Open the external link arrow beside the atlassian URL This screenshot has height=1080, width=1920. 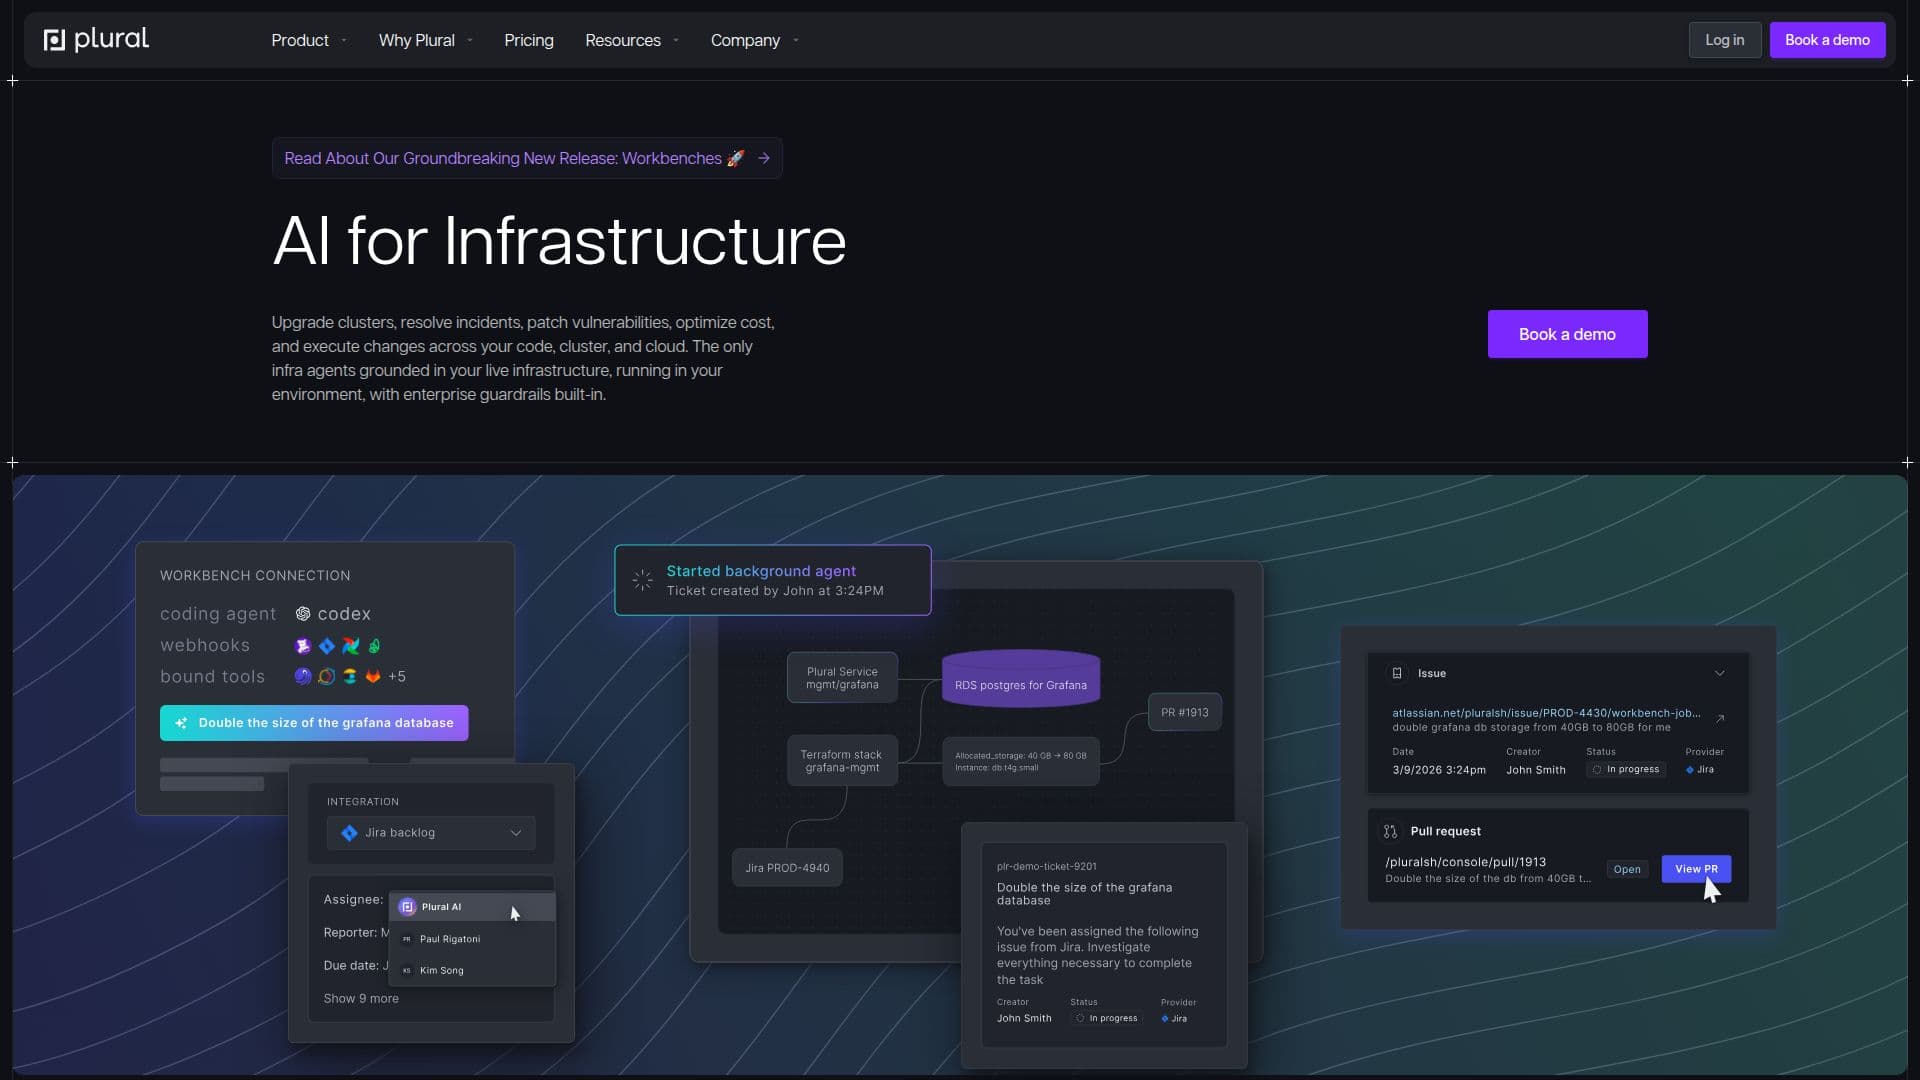click(x=1720, y=719)
